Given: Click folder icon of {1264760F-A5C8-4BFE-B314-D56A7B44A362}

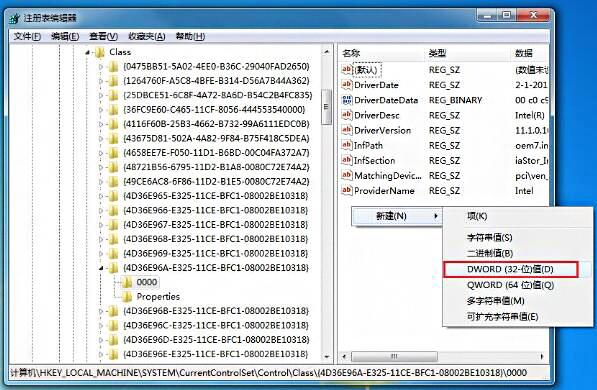Looking at the screenshot, I should coord(113,81).
